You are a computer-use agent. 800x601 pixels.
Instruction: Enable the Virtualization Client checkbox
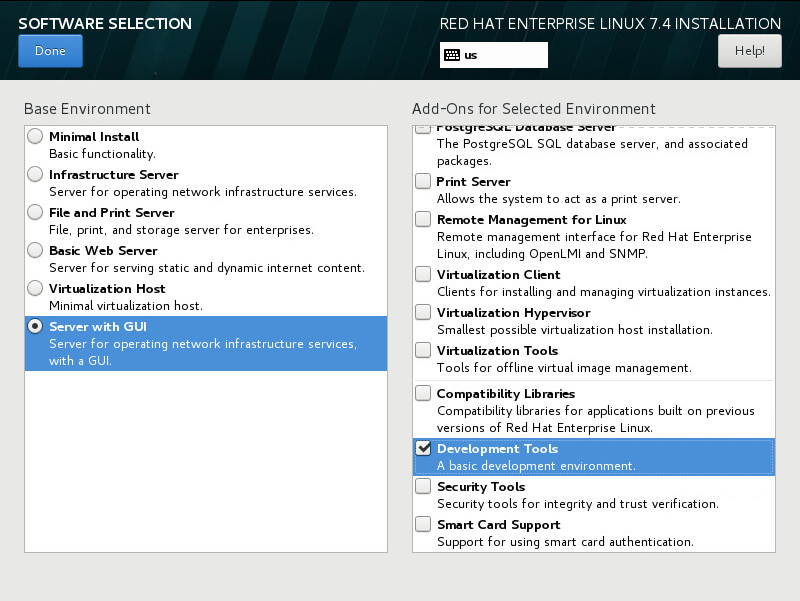point(423,274)
